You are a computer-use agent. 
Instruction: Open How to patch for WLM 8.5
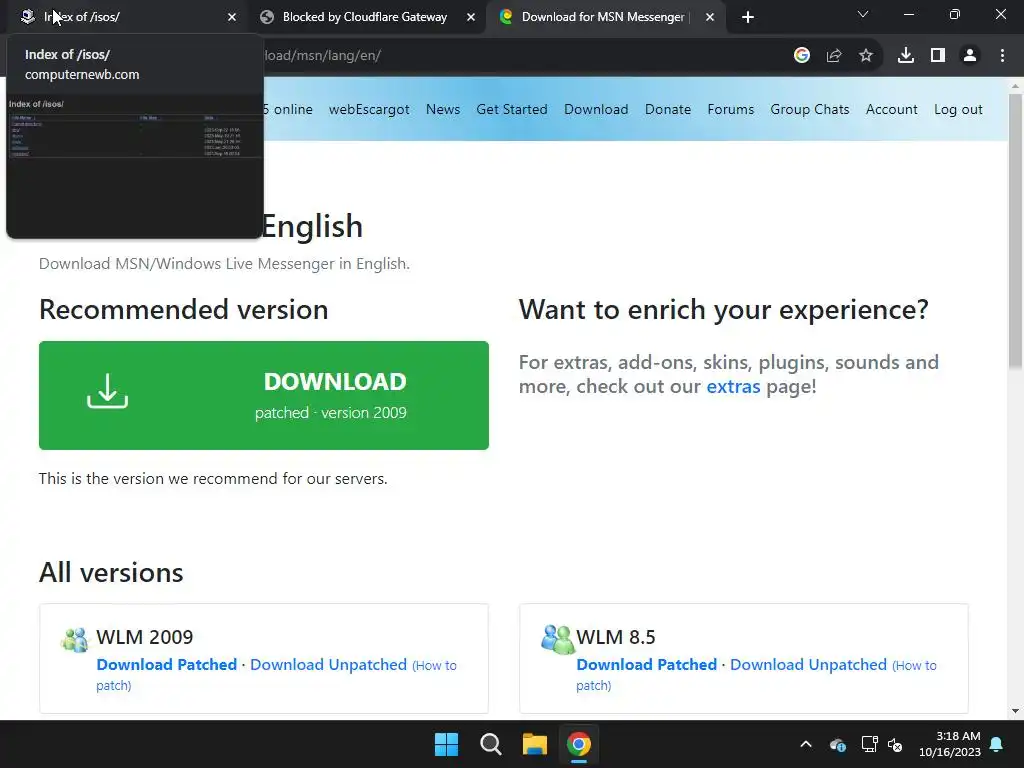pos(914,666)
